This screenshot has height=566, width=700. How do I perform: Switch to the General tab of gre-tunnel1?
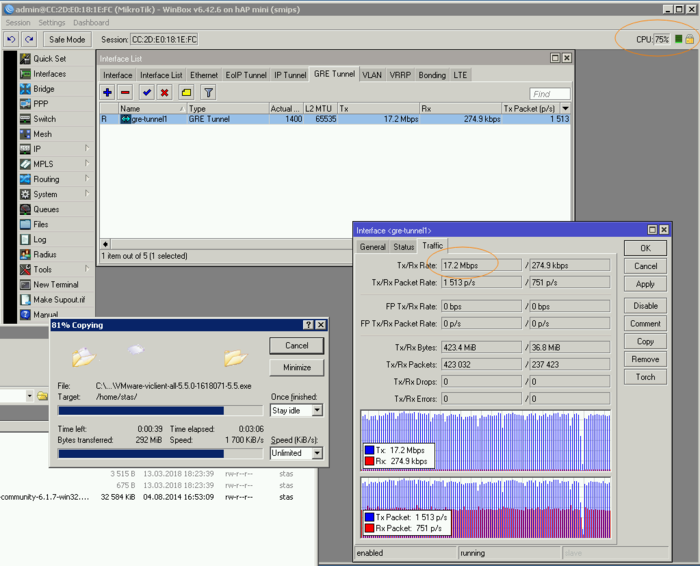point(372,247)
